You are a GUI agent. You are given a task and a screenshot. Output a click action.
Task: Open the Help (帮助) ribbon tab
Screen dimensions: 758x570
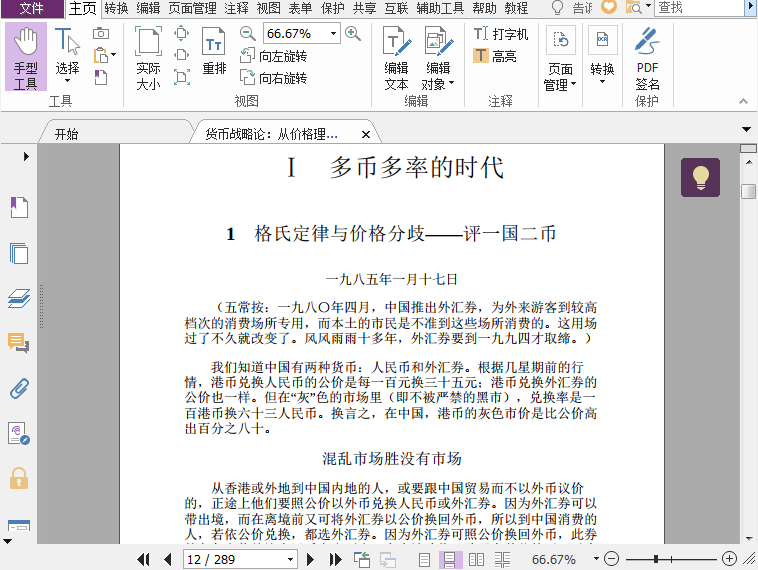[484, 8]
